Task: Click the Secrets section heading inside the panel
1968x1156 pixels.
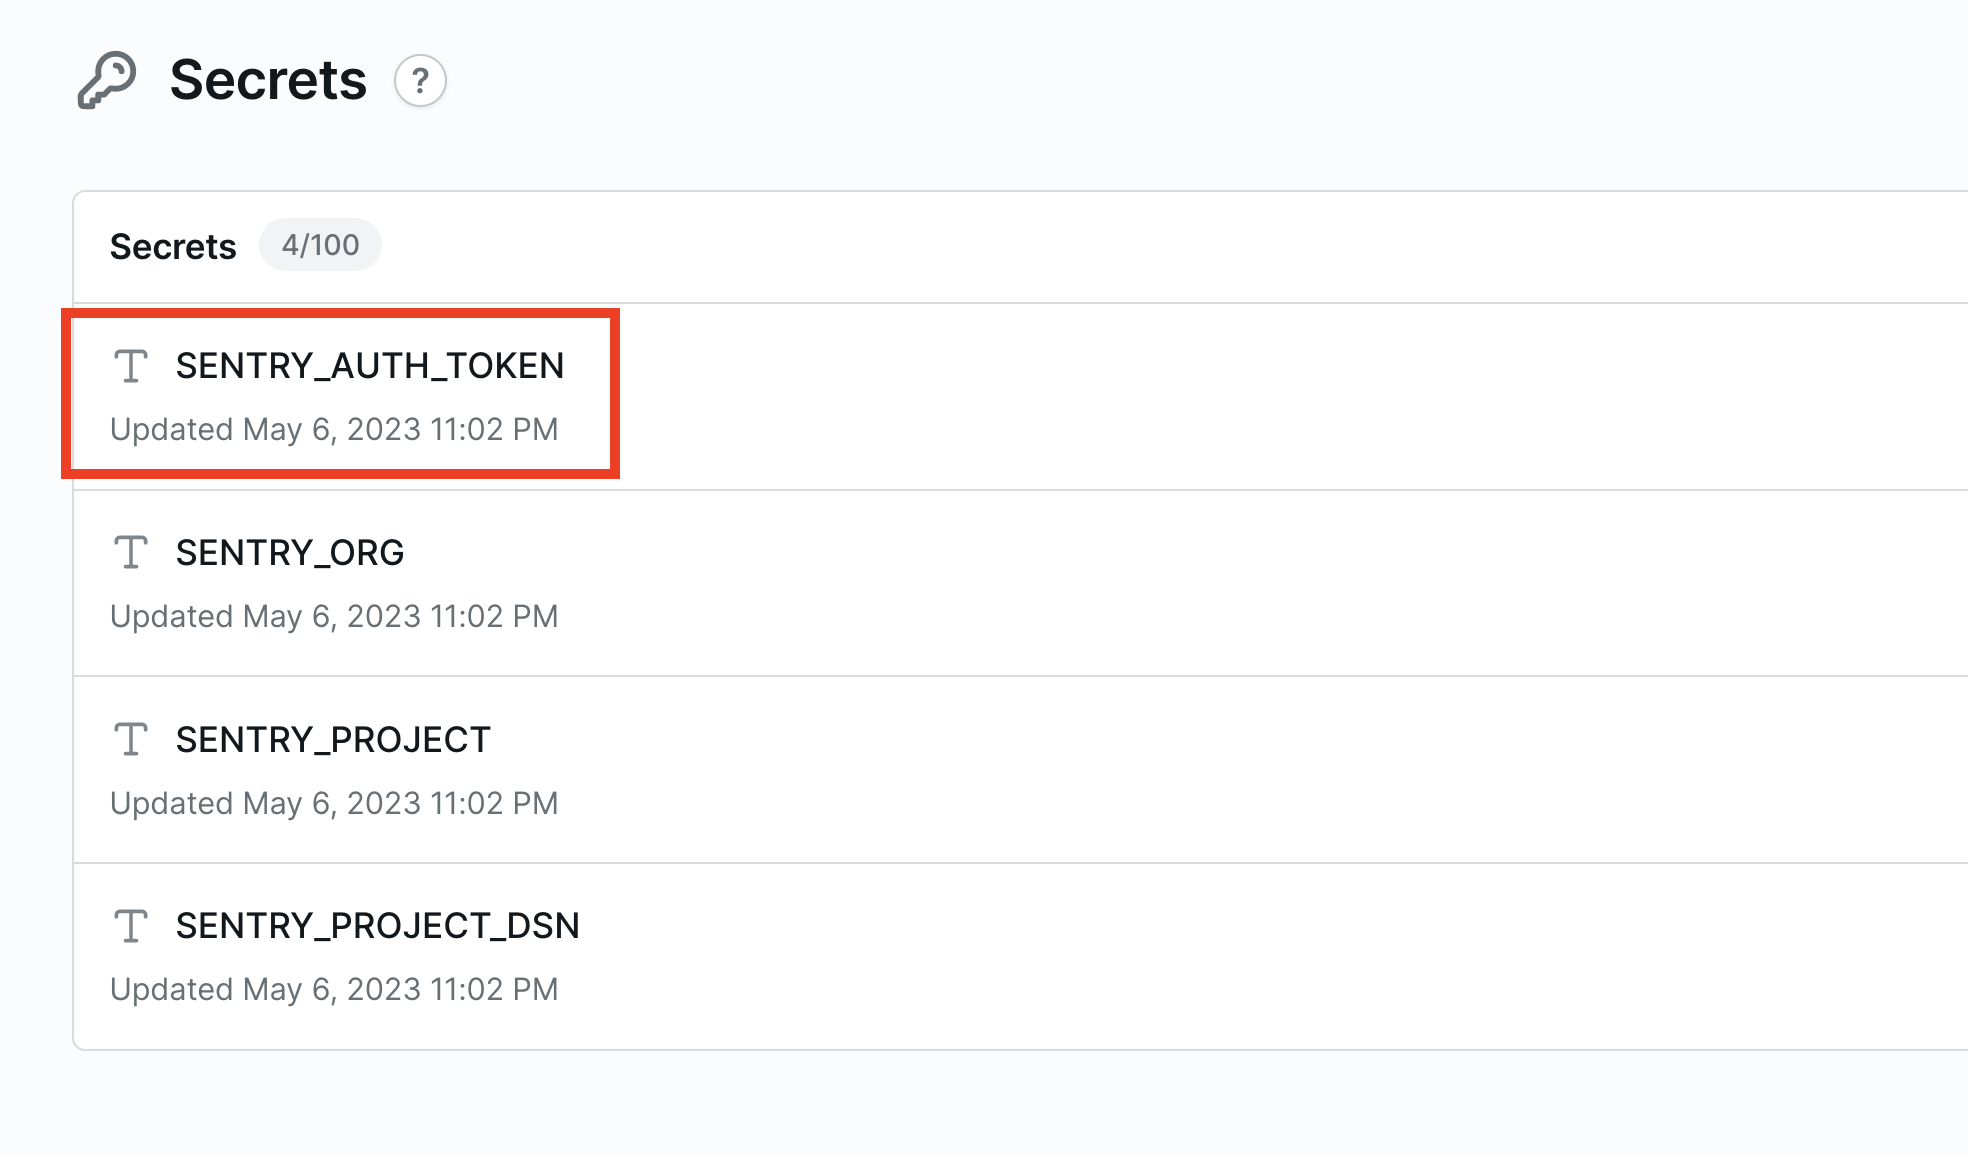Action: (173, 246)
